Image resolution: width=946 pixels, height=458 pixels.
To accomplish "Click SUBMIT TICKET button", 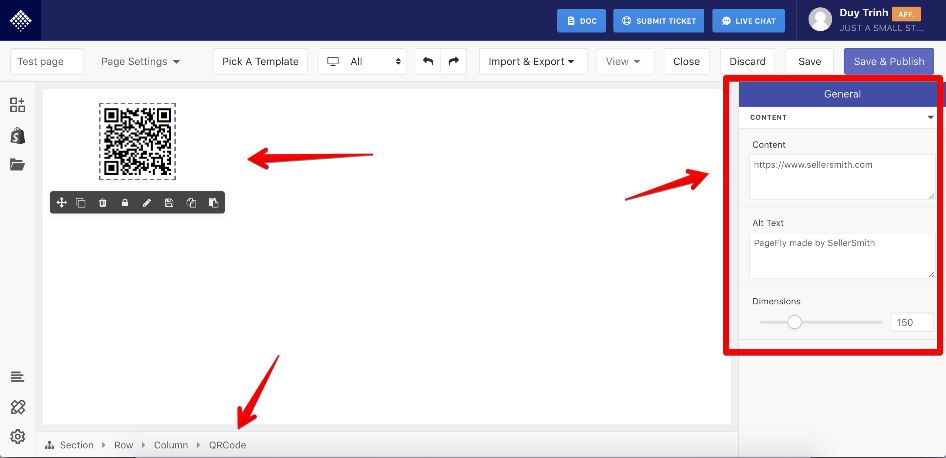I will click(659, 21).
